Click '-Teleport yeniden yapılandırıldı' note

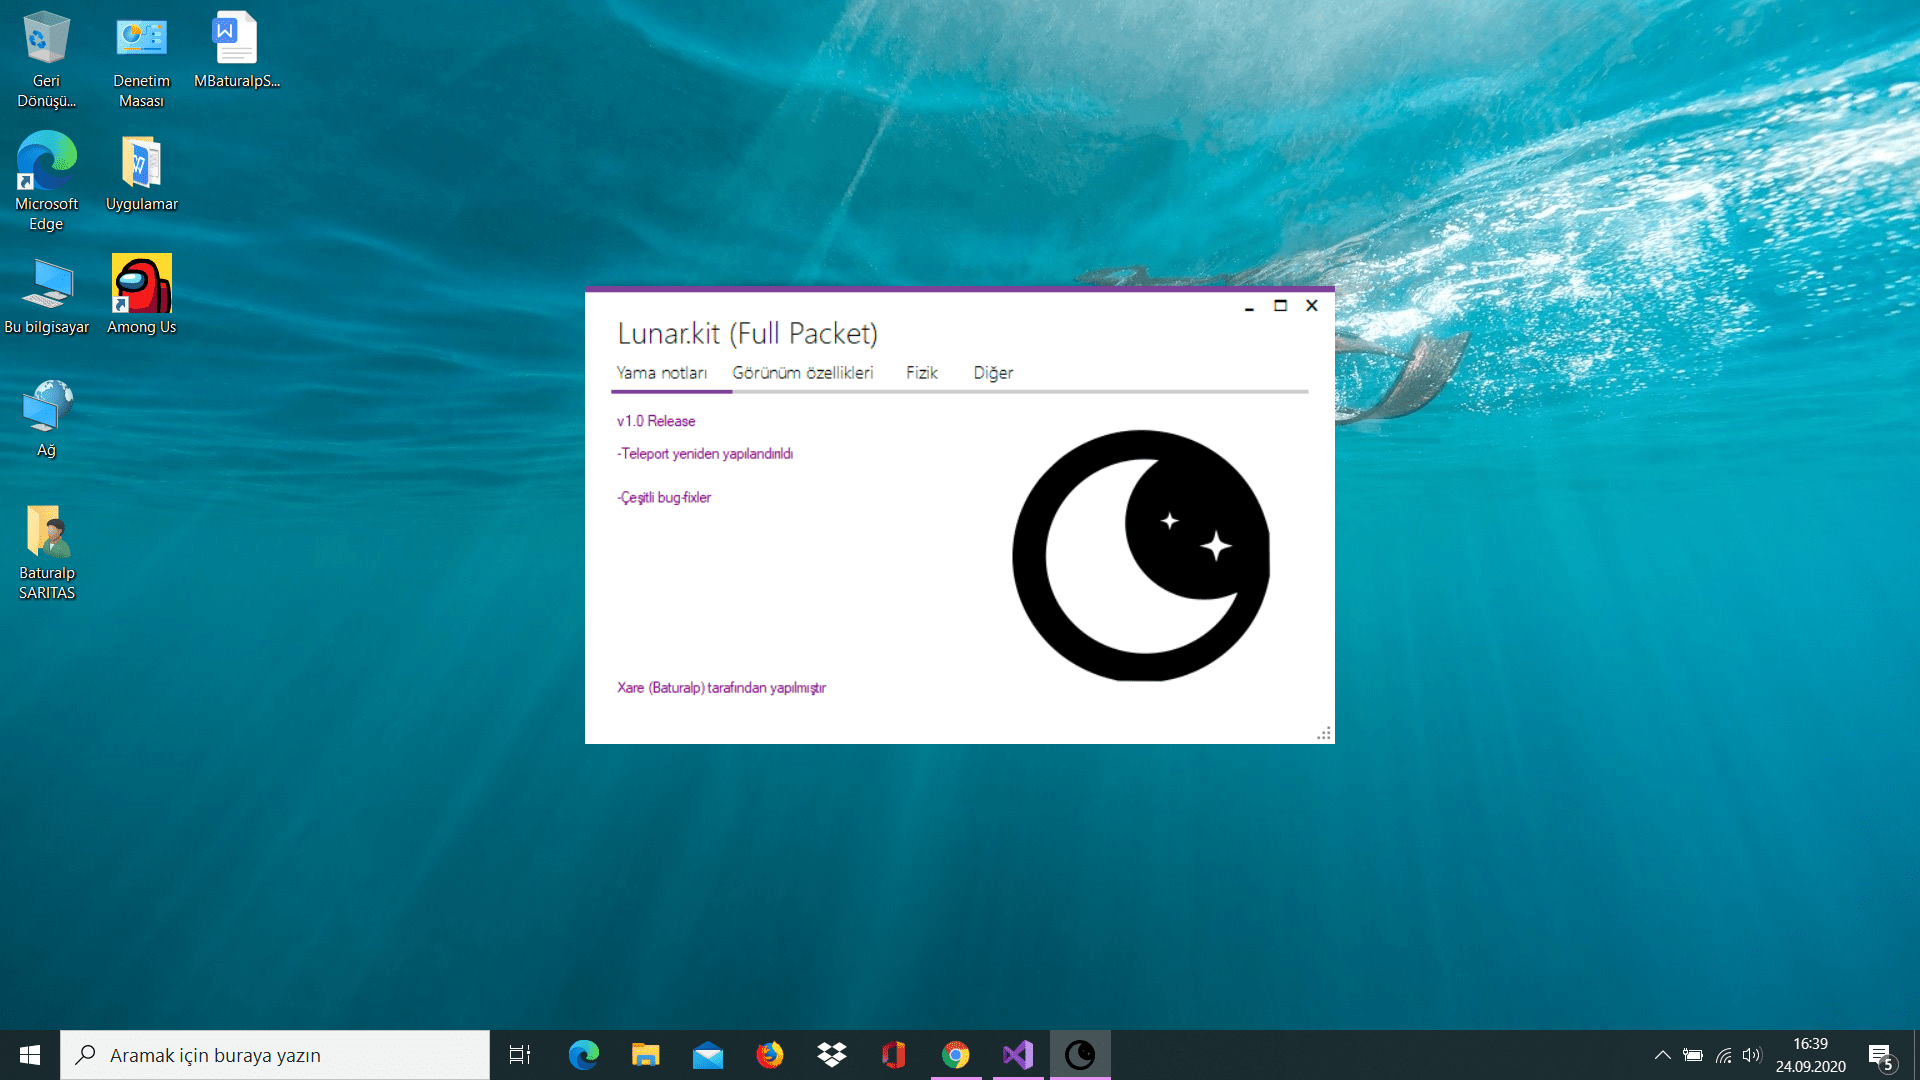[x=705, y=454]
